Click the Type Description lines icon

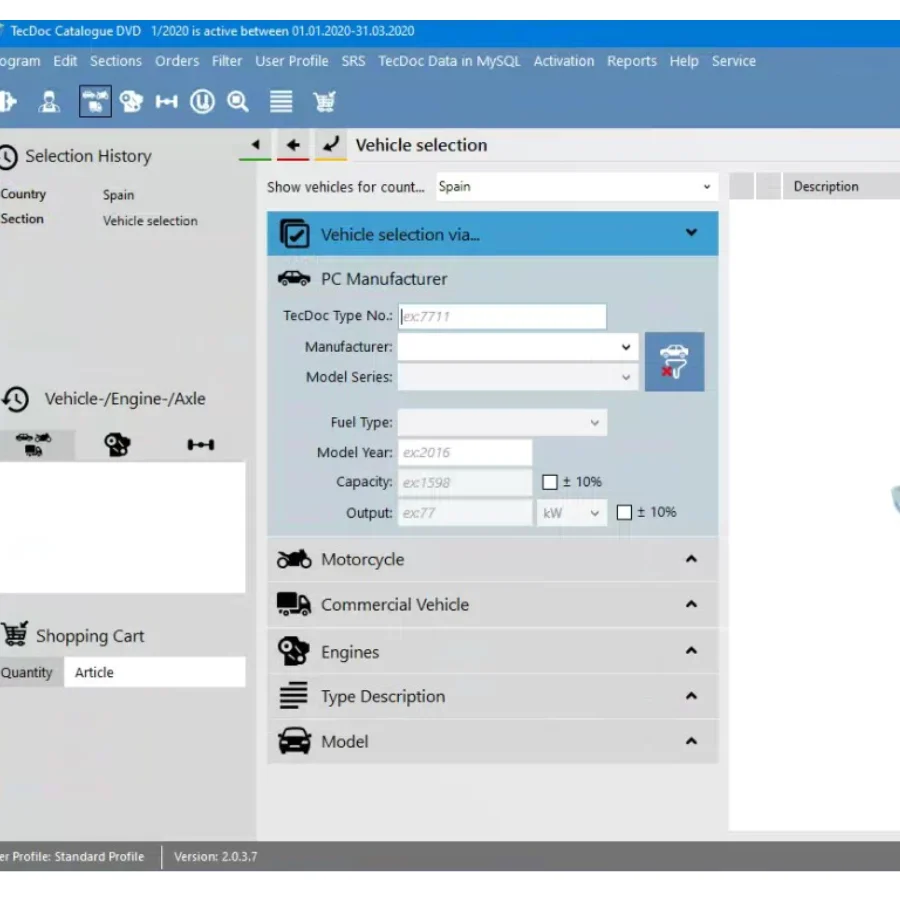294,695
